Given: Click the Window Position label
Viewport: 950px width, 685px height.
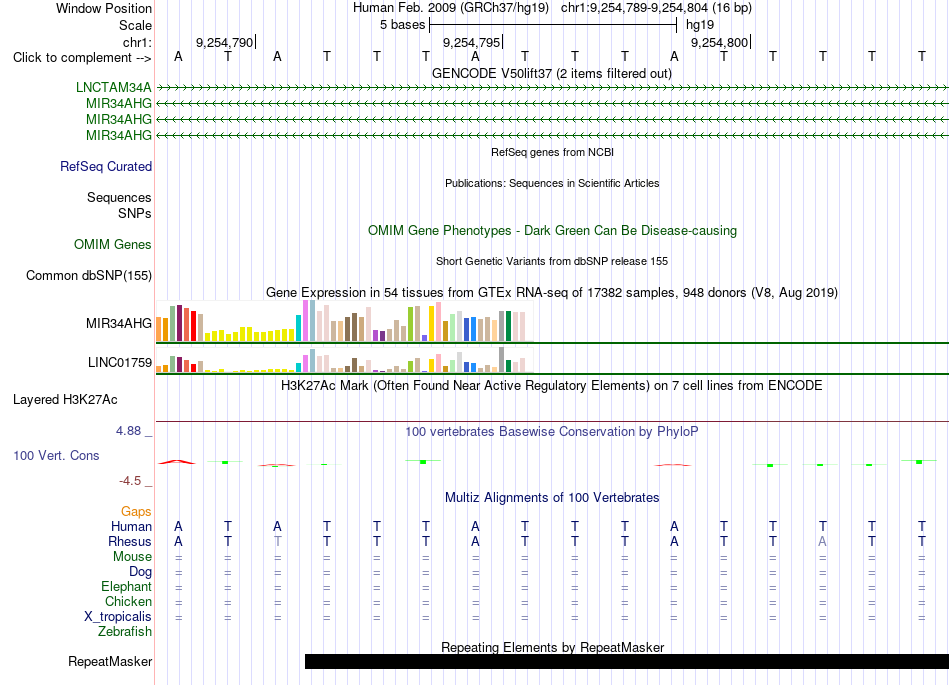Looking at the screenshot, I should pyautogui.click(x=104, y=8).
